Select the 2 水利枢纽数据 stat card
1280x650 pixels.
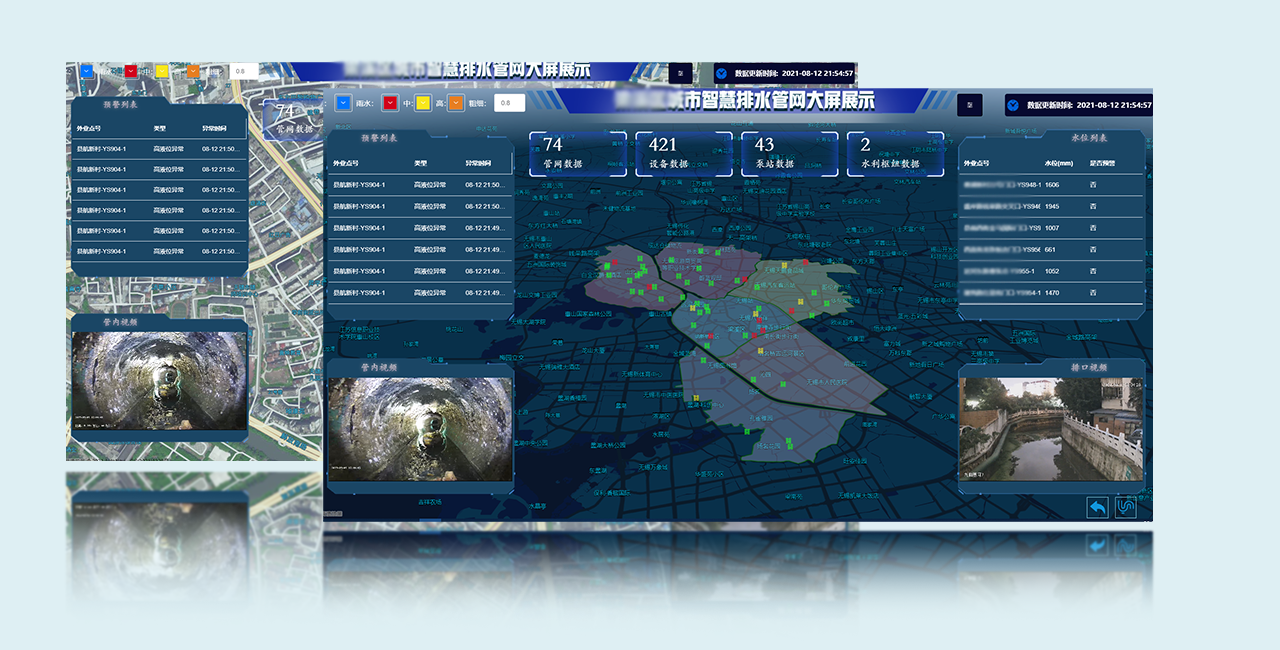(x=894, y=155)
